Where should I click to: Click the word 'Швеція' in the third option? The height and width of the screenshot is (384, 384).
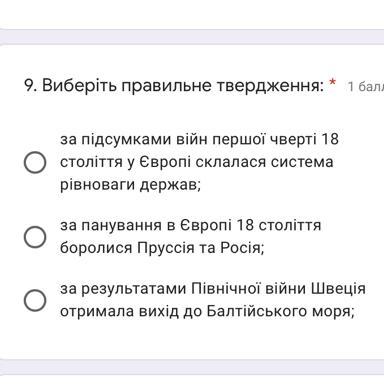[x=338, y=288]
